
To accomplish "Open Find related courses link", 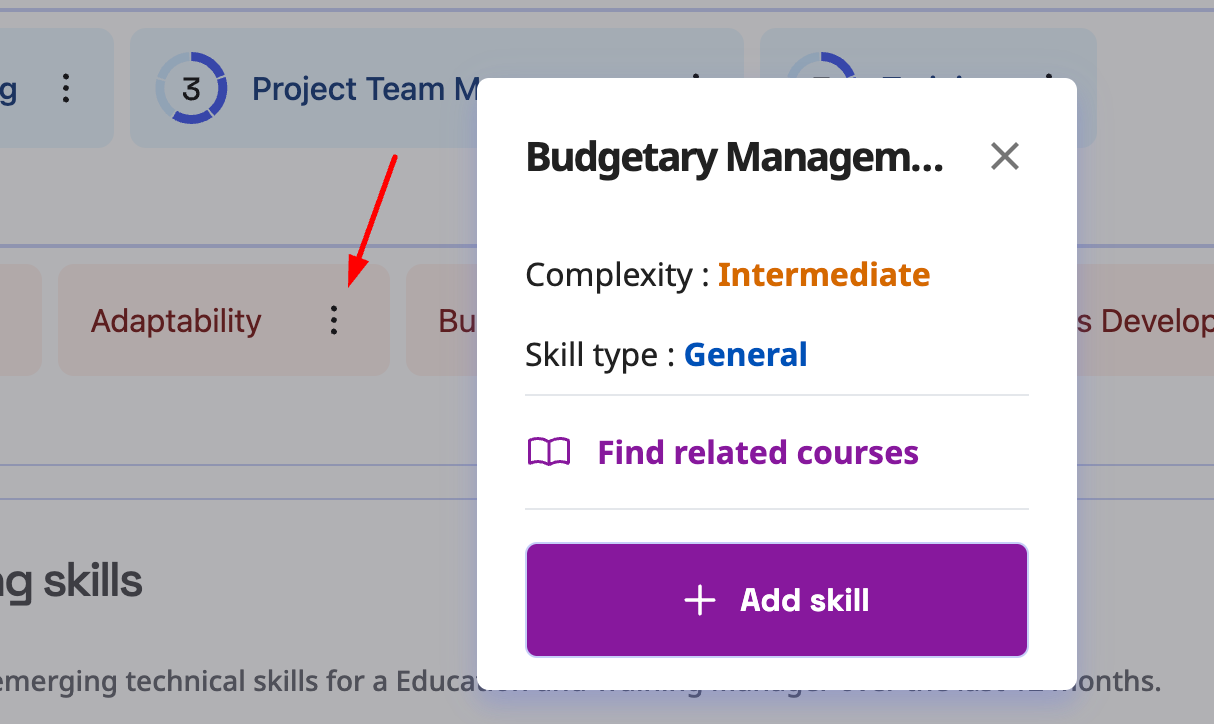I will pos(757,453).
